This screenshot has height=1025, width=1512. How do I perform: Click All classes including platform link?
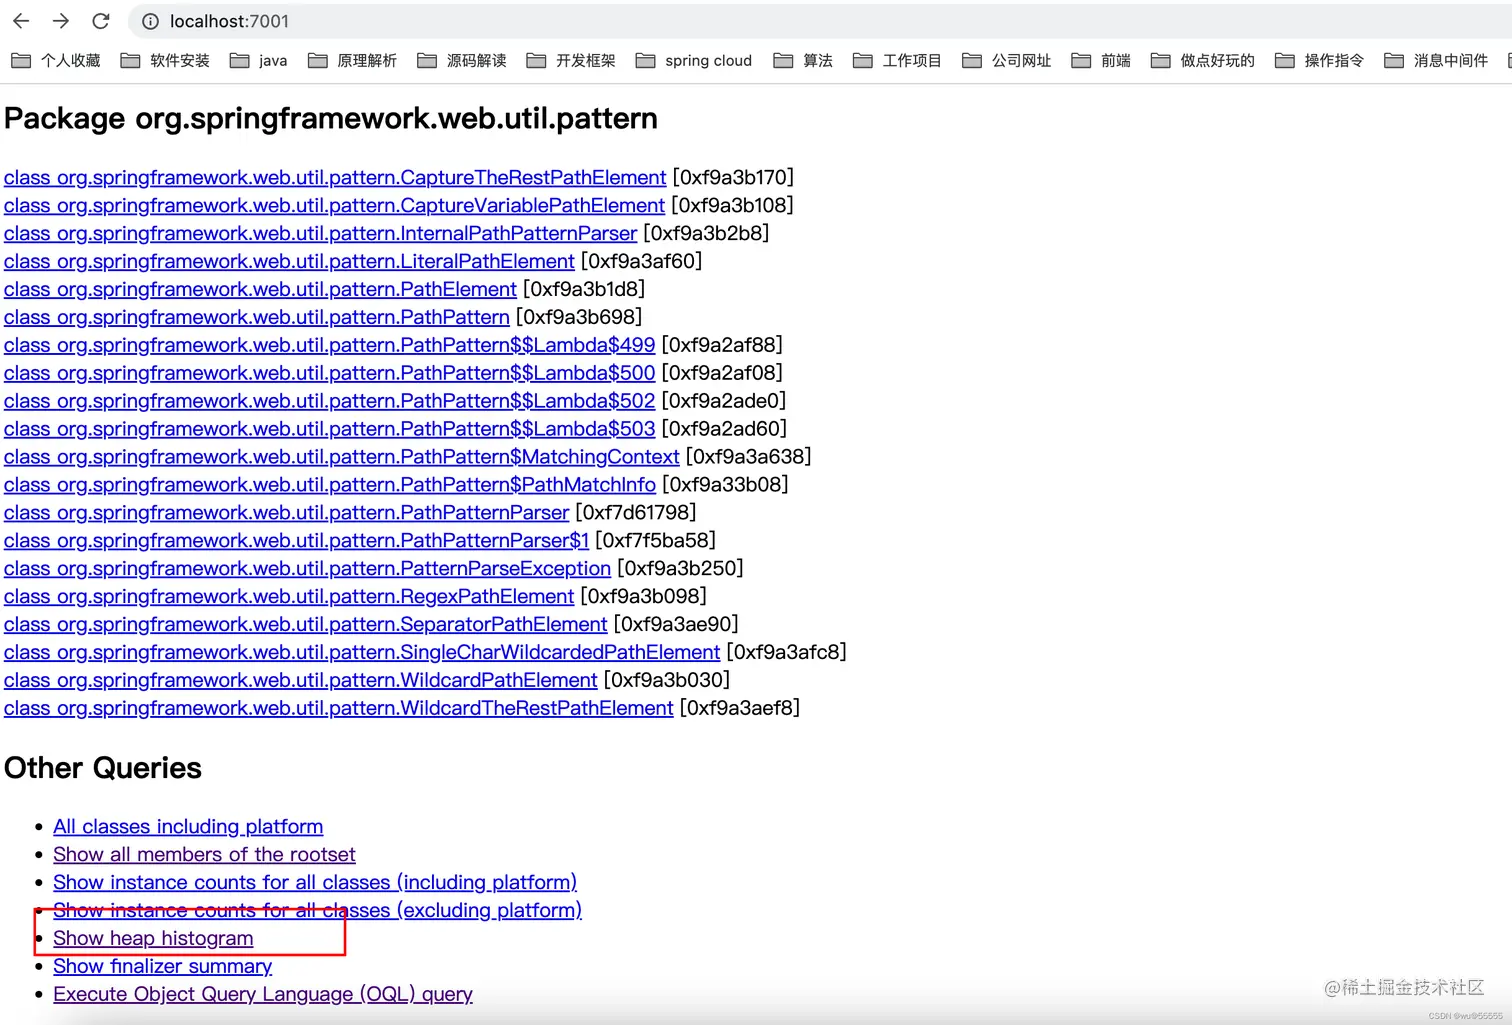[188, 827]
